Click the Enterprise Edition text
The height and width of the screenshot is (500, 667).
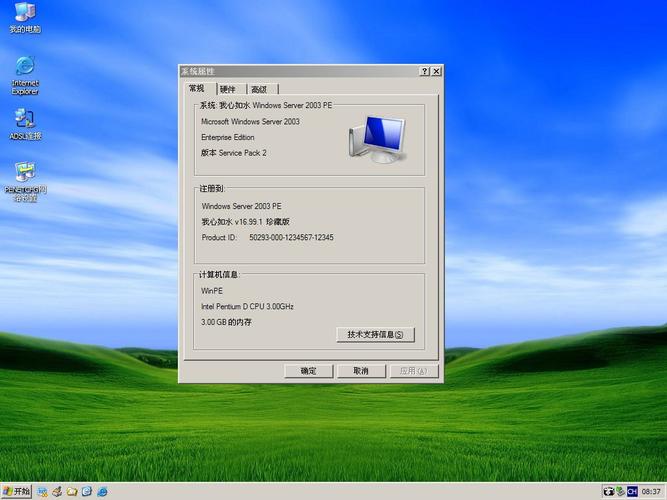click(x=228, y=137)
